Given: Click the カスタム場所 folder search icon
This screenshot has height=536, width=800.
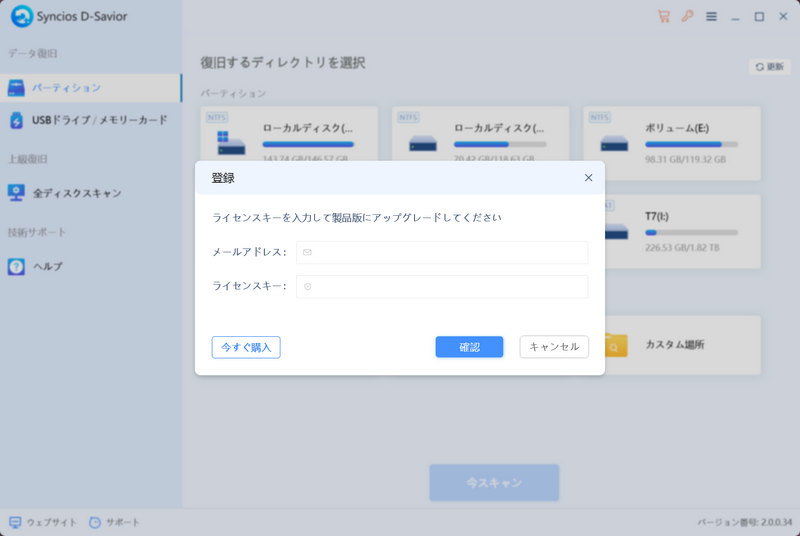Looking at the screenshot, I should click(x=616, y=345).
